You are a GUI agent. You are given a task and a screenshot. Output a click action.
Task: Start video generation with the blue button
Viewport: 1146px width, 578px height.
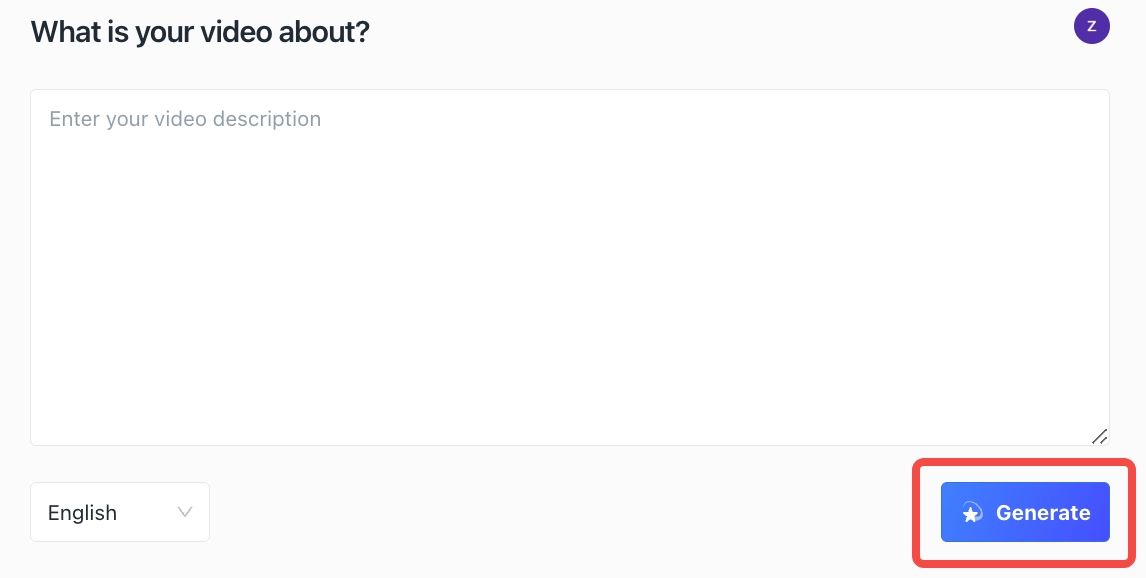point(1025,512)
